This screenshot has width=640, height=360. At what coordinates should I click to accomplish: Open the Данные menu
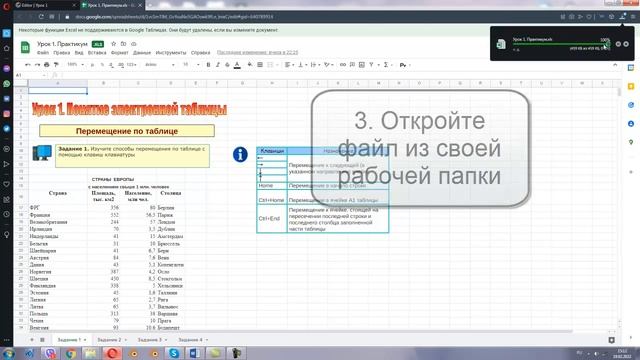142,53
